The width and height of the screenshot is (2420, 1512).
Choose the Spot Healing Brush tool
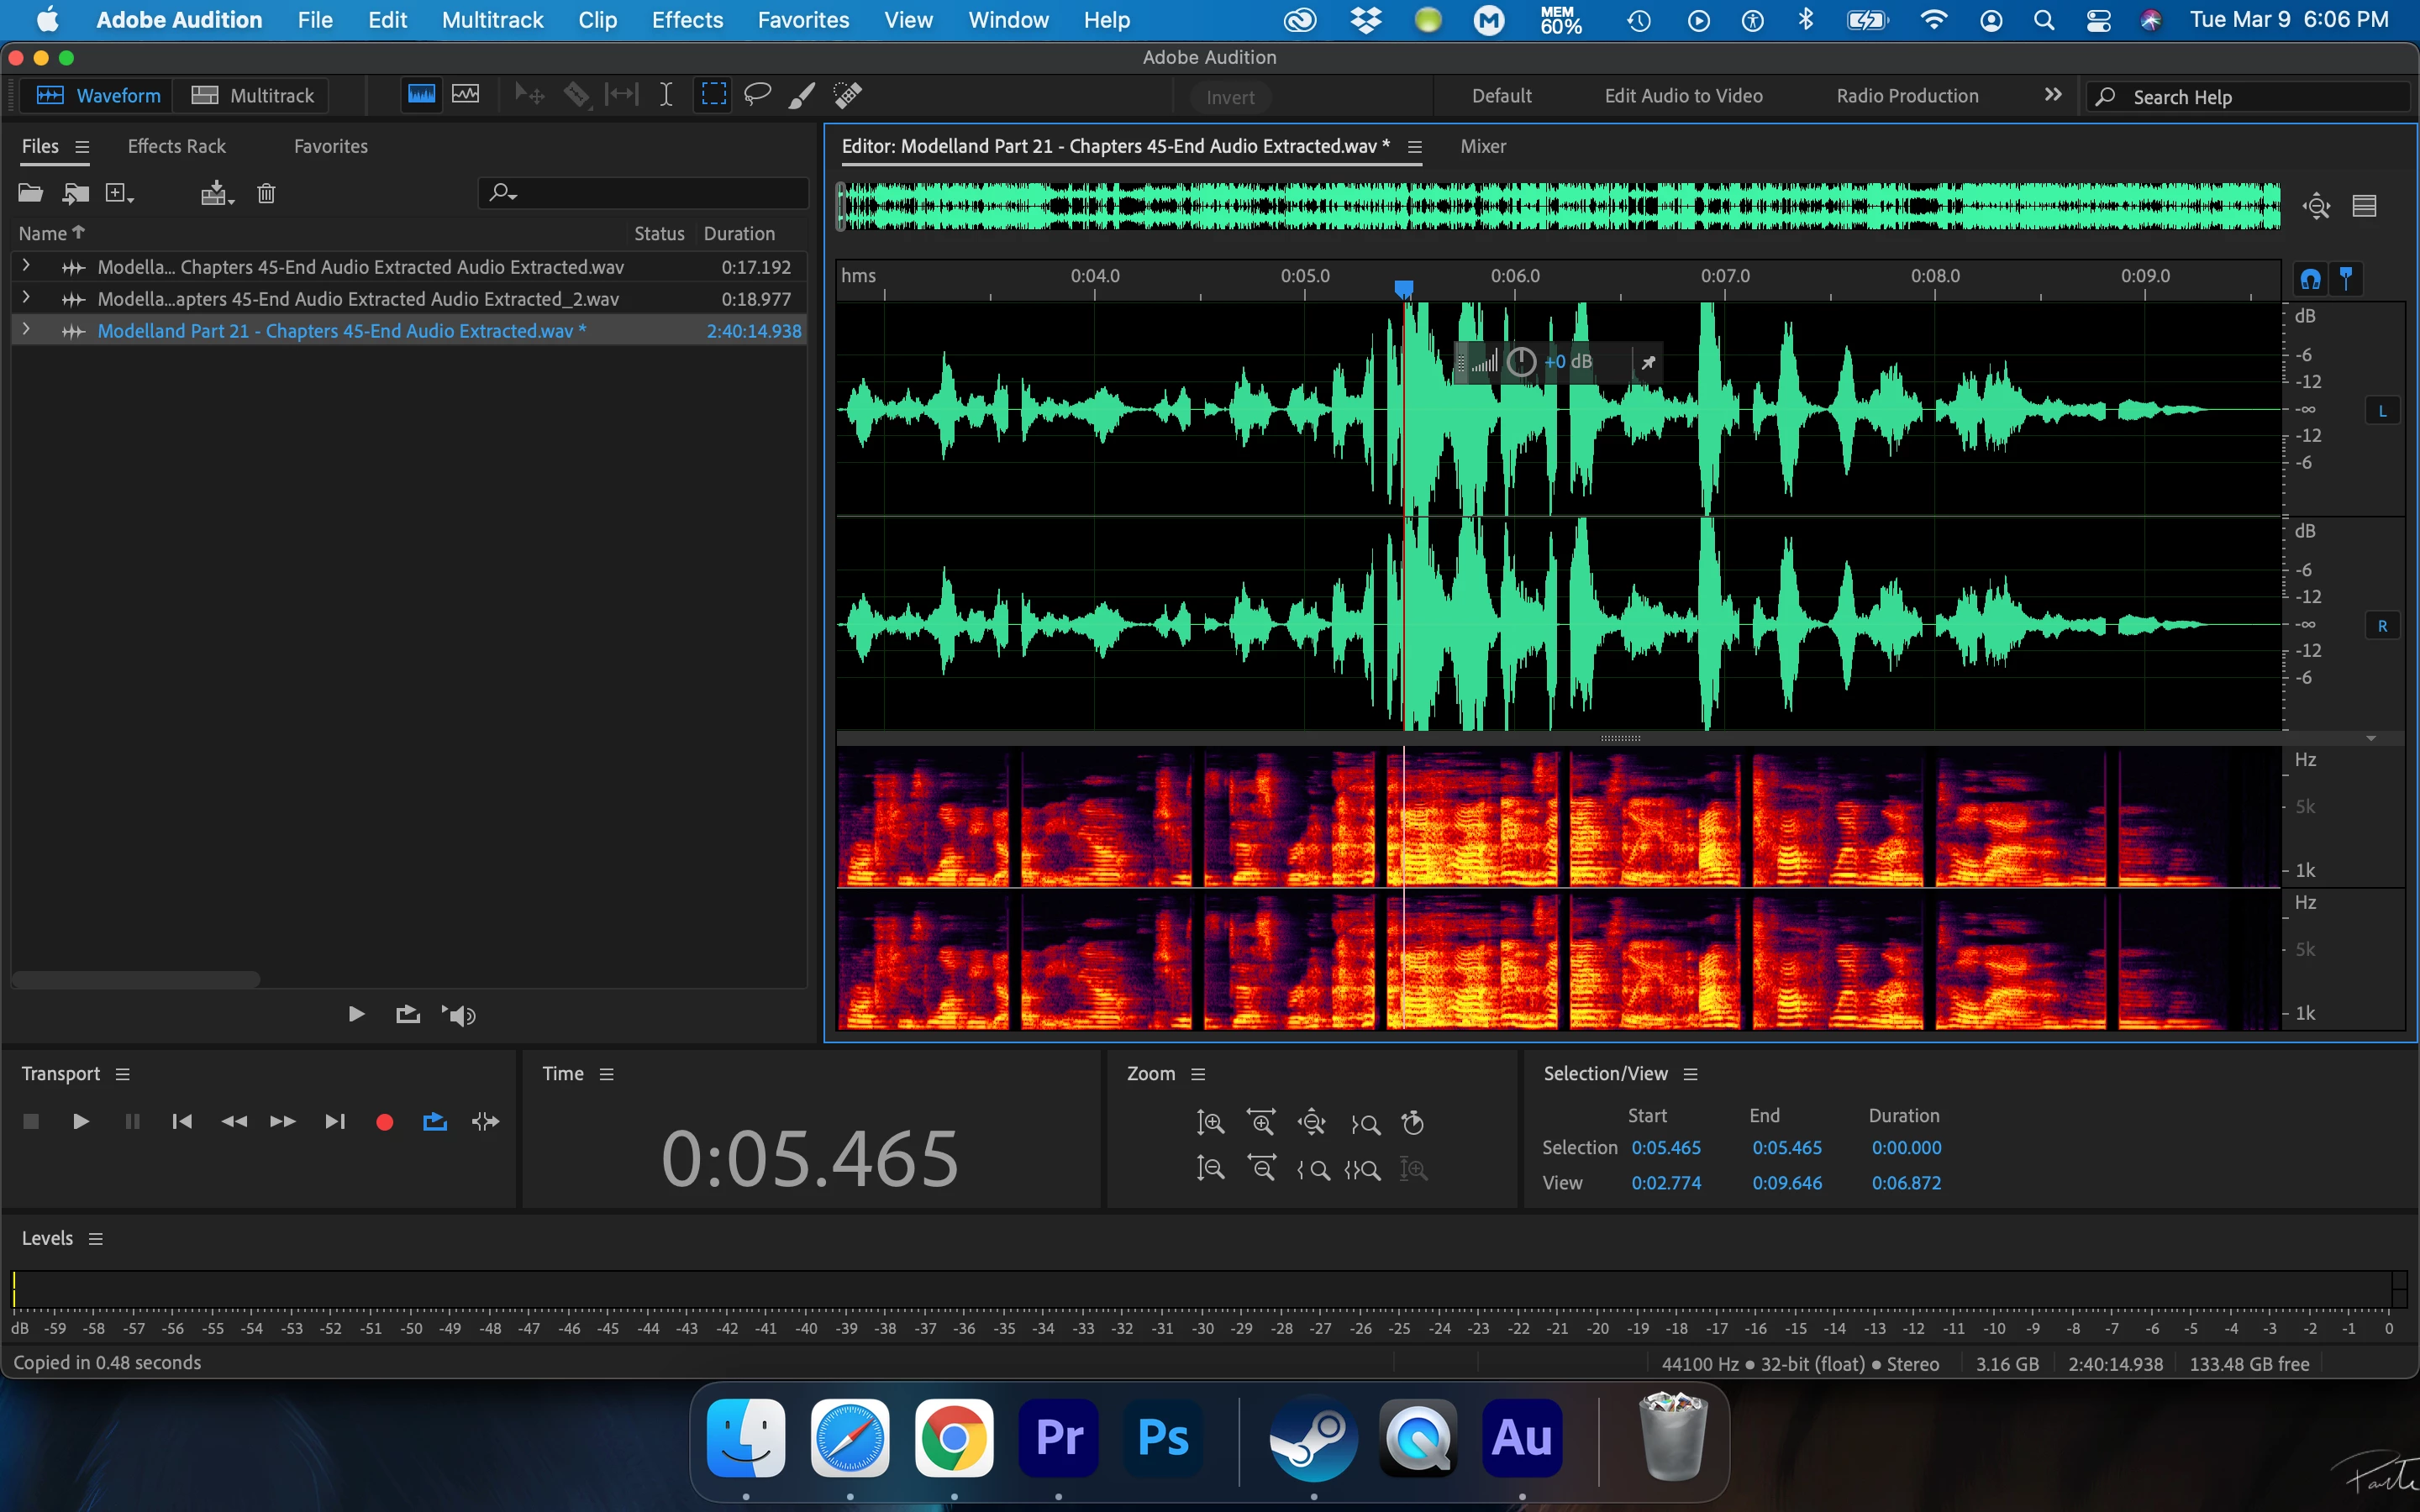coord(848,95)
